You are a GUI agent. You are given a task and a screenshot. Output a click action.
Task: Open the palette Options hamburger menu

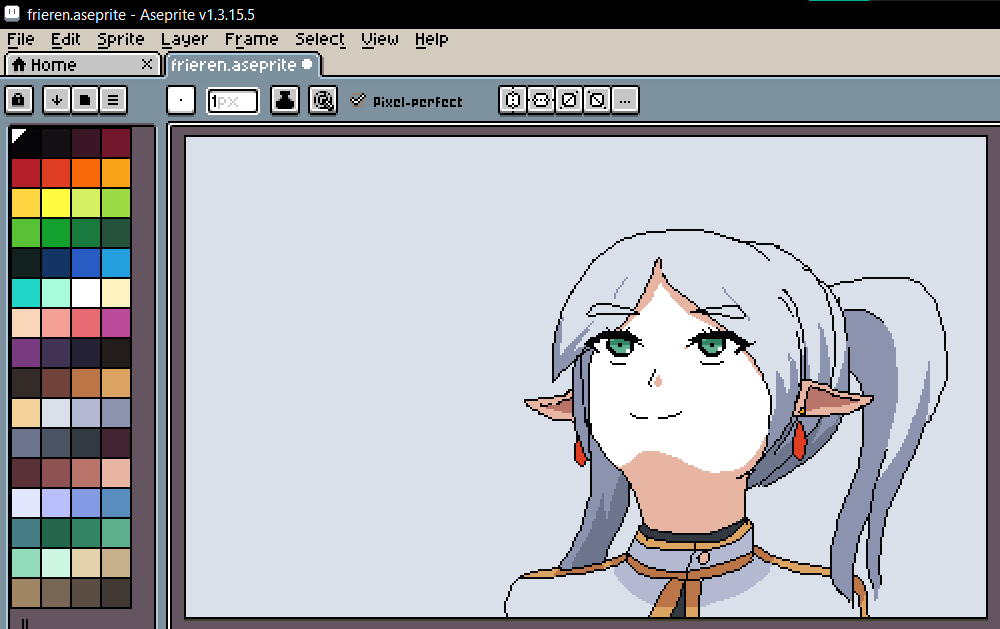click(x=113, y=100)
